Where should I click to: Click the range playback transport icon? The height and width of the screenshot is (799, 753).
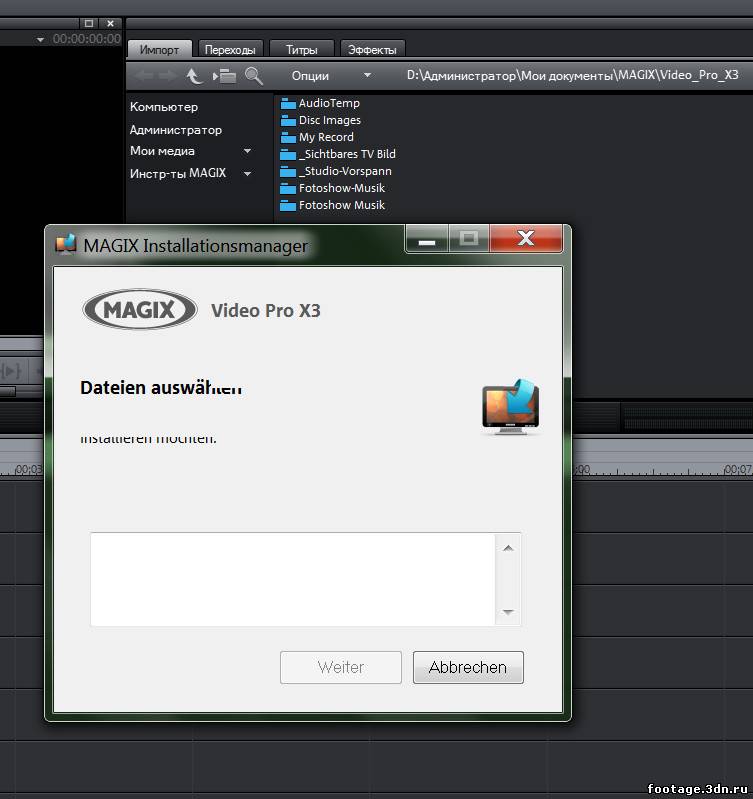11,370
